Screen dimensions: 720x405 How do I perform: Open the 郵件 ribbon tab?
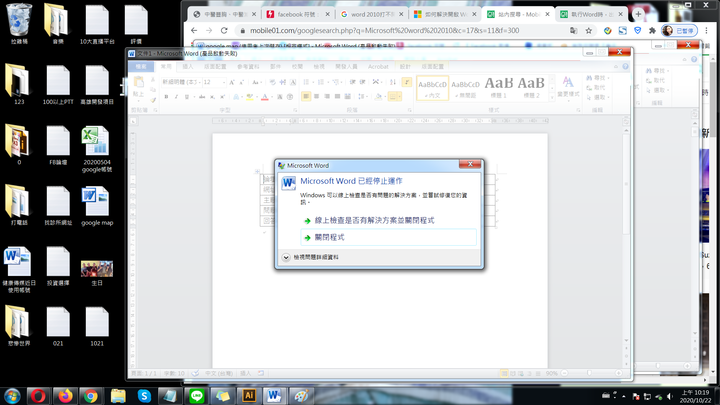pyautogui.click(x=275, y=67)
